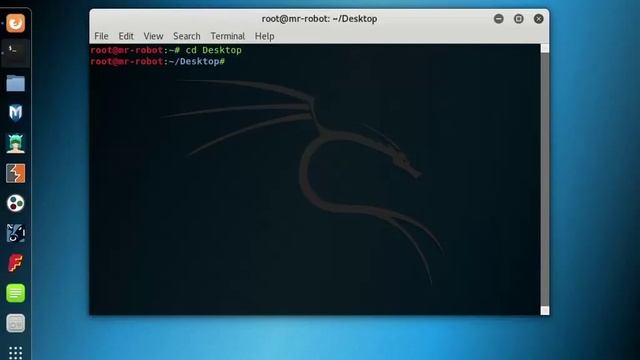Open Armitage from the dock
This screenshot has height=360, width=640.
click(16, 143)
